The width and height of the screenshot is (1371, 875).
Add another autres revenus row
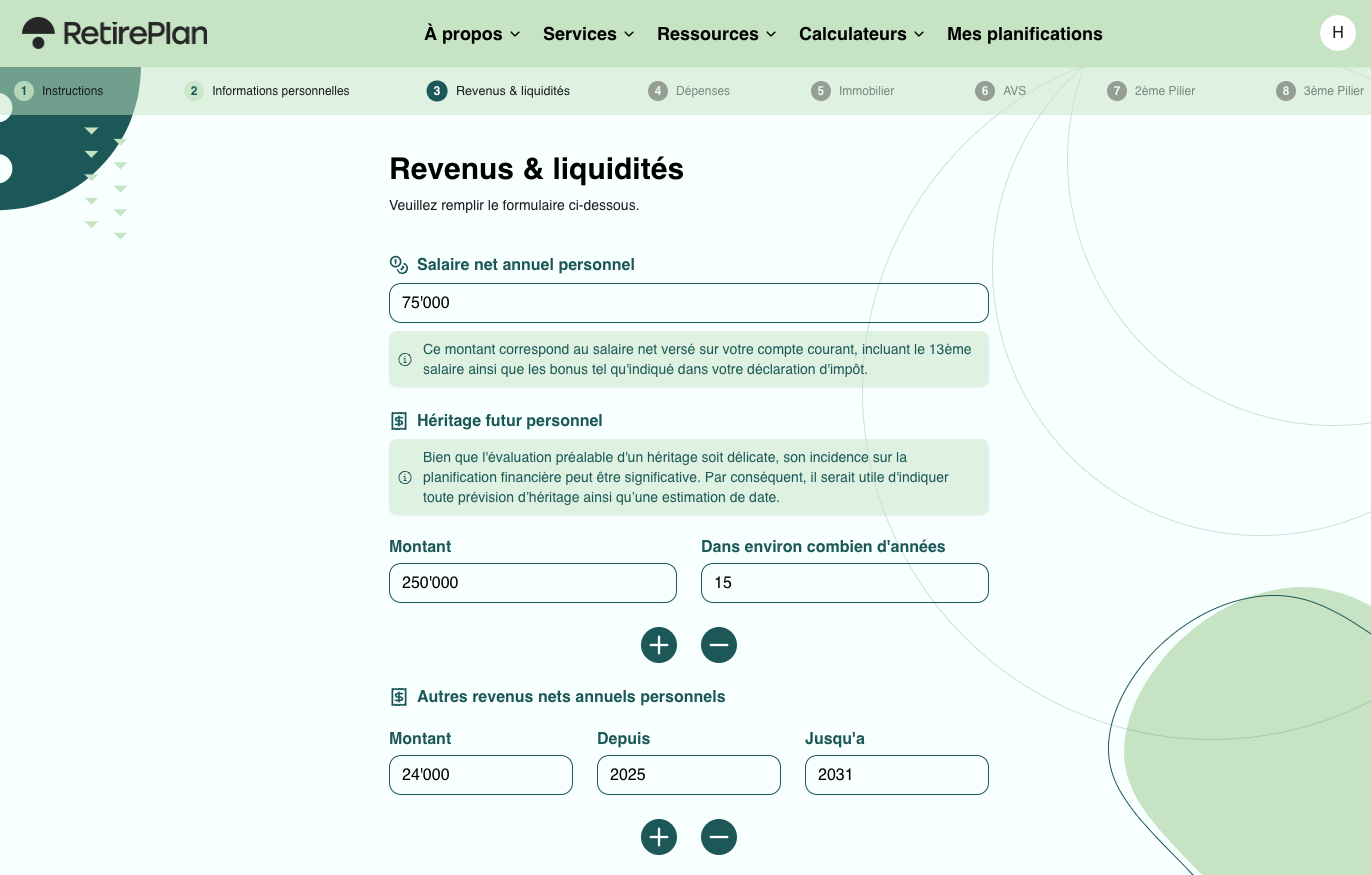658,837
